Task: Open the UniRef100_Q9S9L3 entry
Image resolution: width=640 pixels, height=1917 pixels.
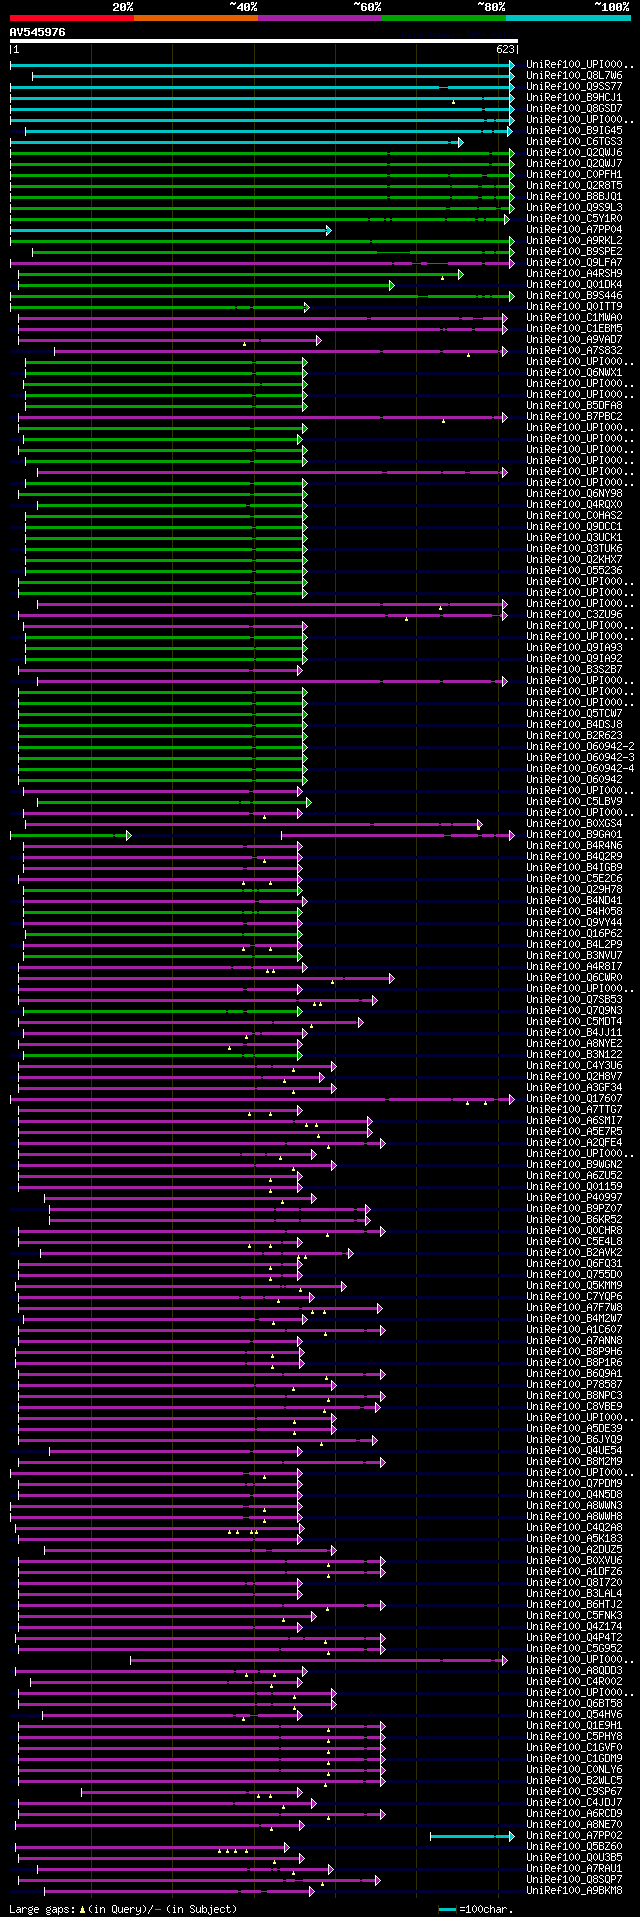Action: click(574, 208)
